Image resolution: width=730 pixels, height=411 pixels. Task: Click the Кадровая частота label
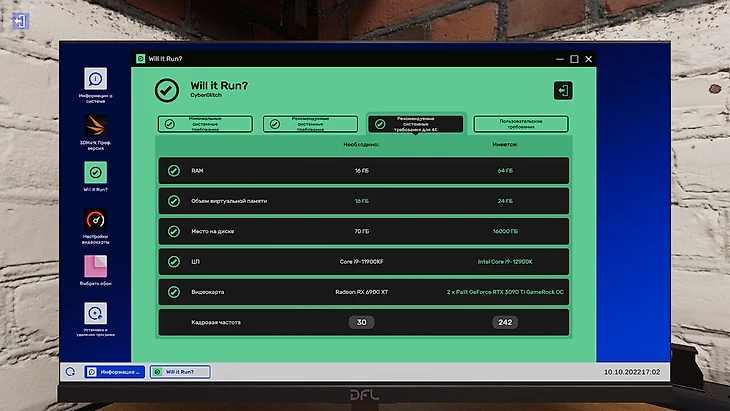click(x=216, y=322)
